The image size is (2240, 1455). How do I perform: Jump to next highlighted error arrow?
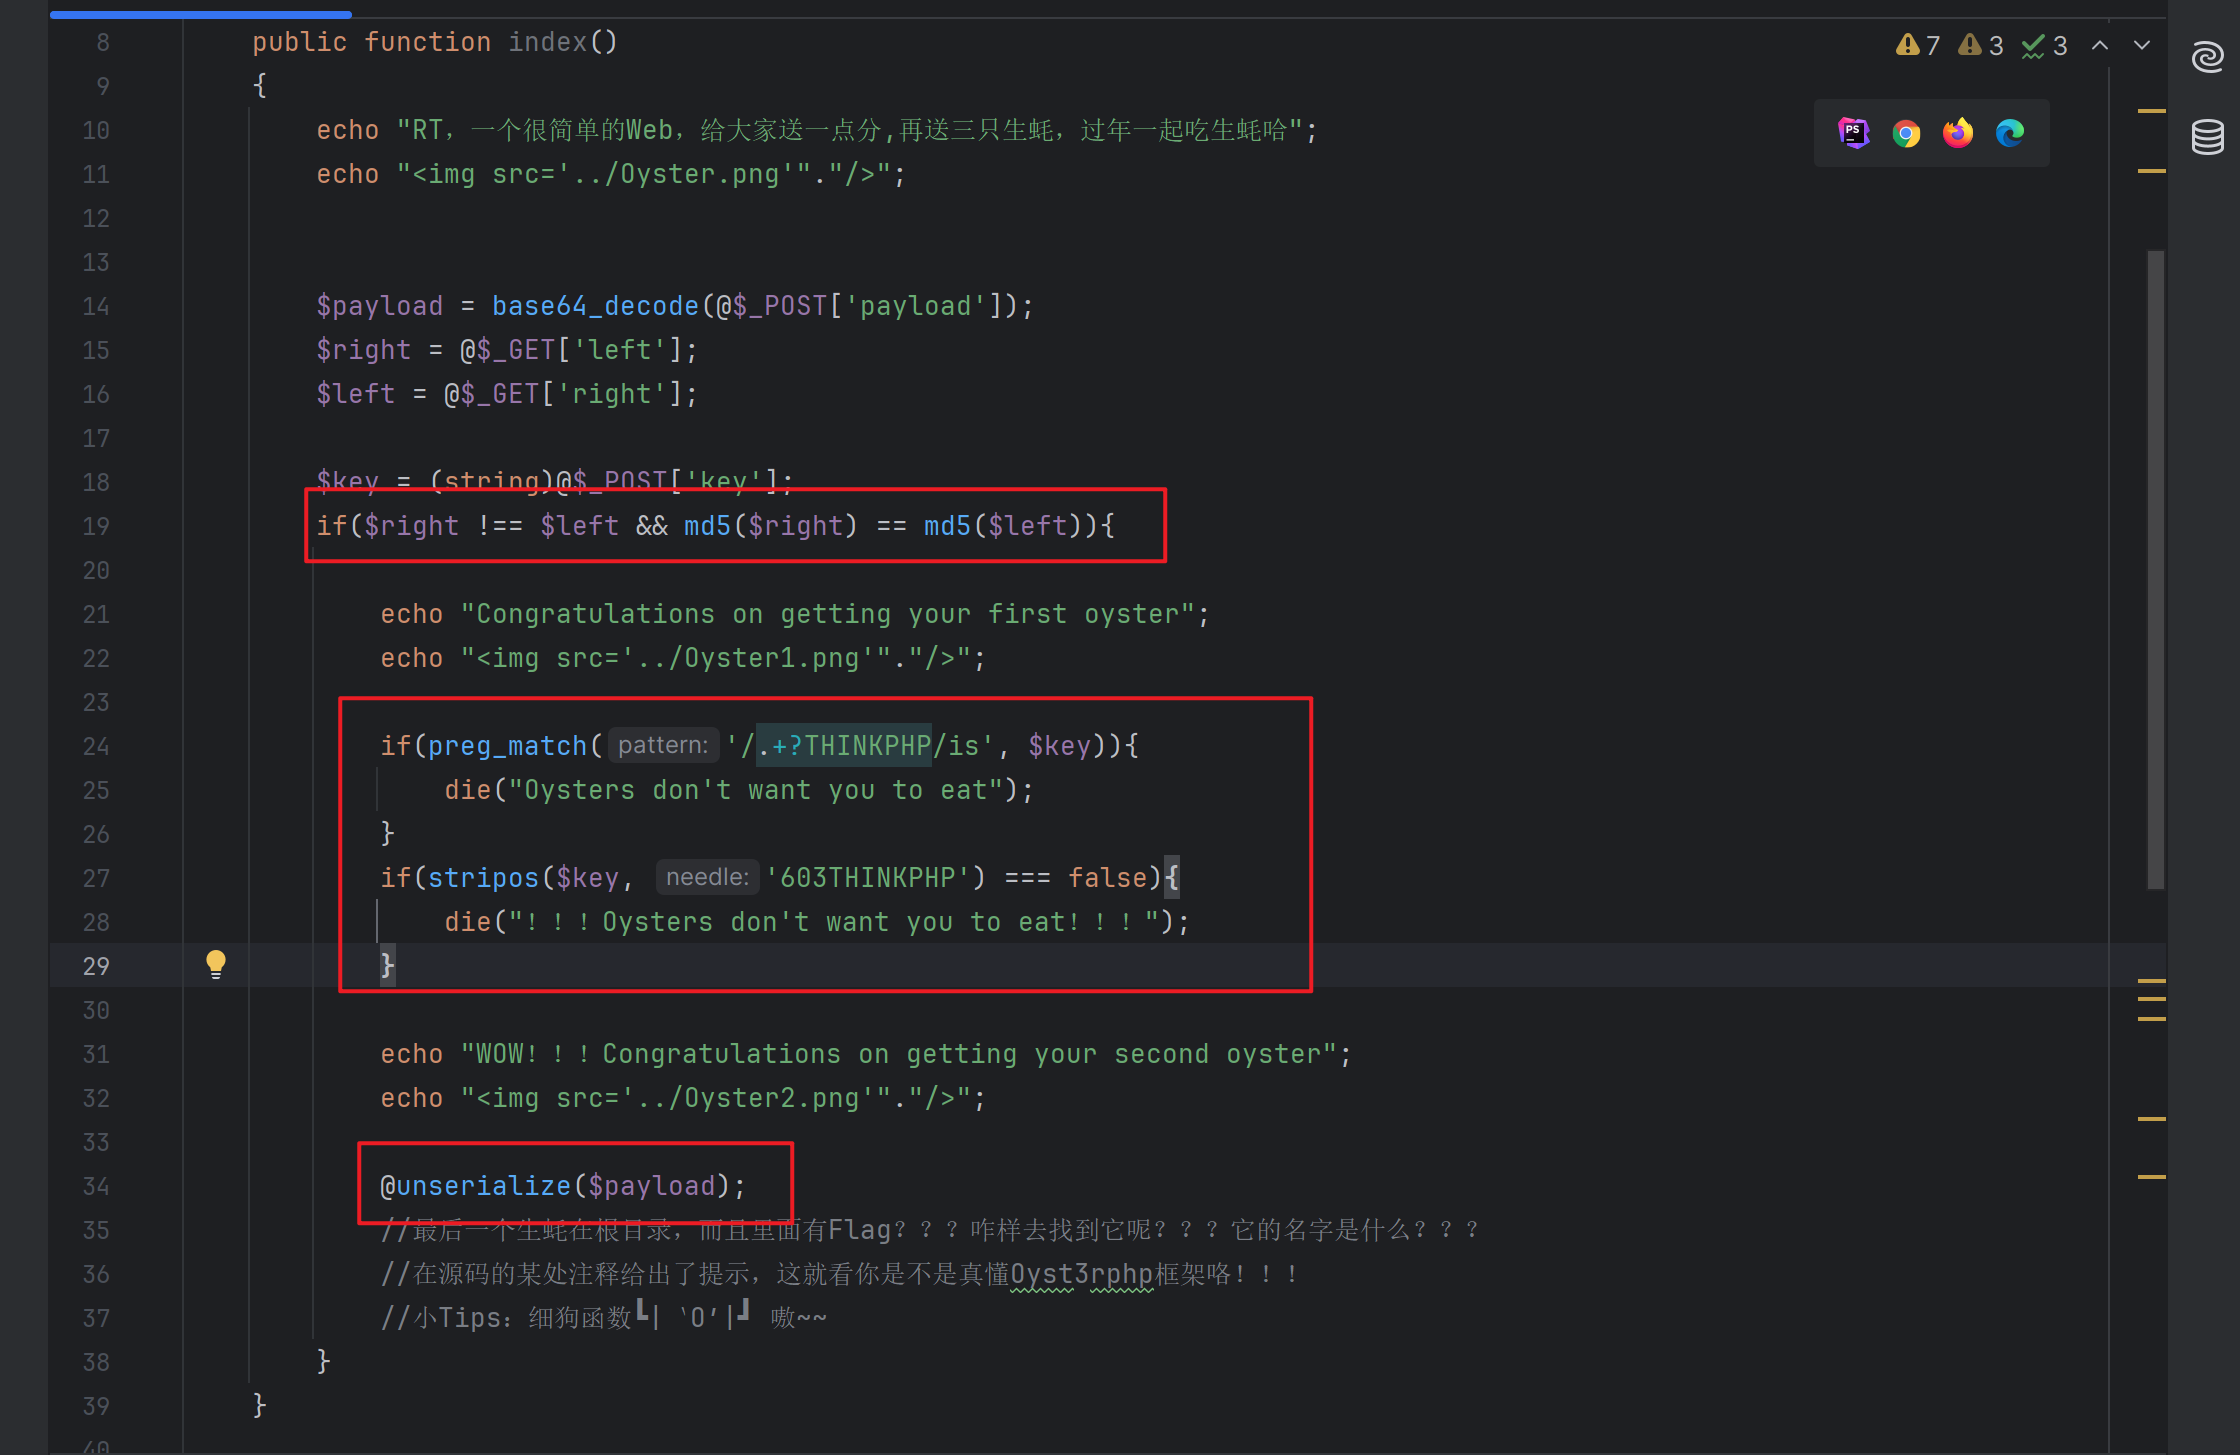(2142, 46)
